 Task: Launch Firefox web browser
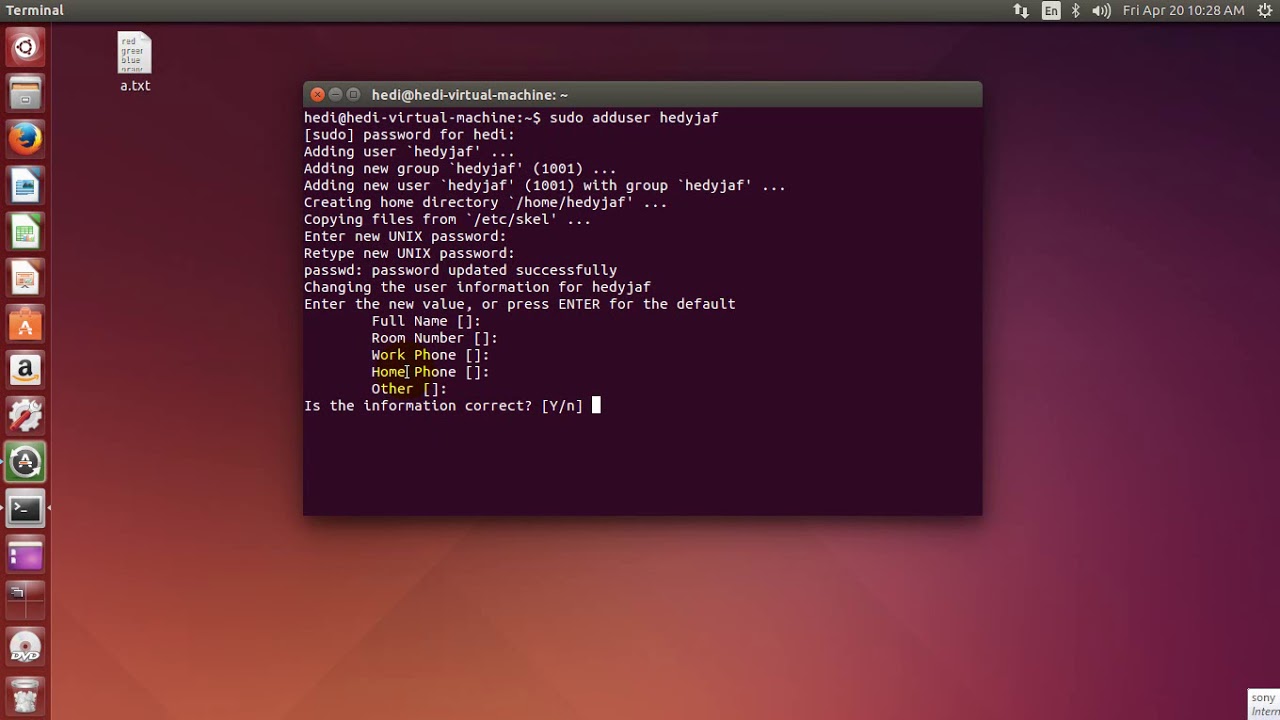tap(25, 139)
